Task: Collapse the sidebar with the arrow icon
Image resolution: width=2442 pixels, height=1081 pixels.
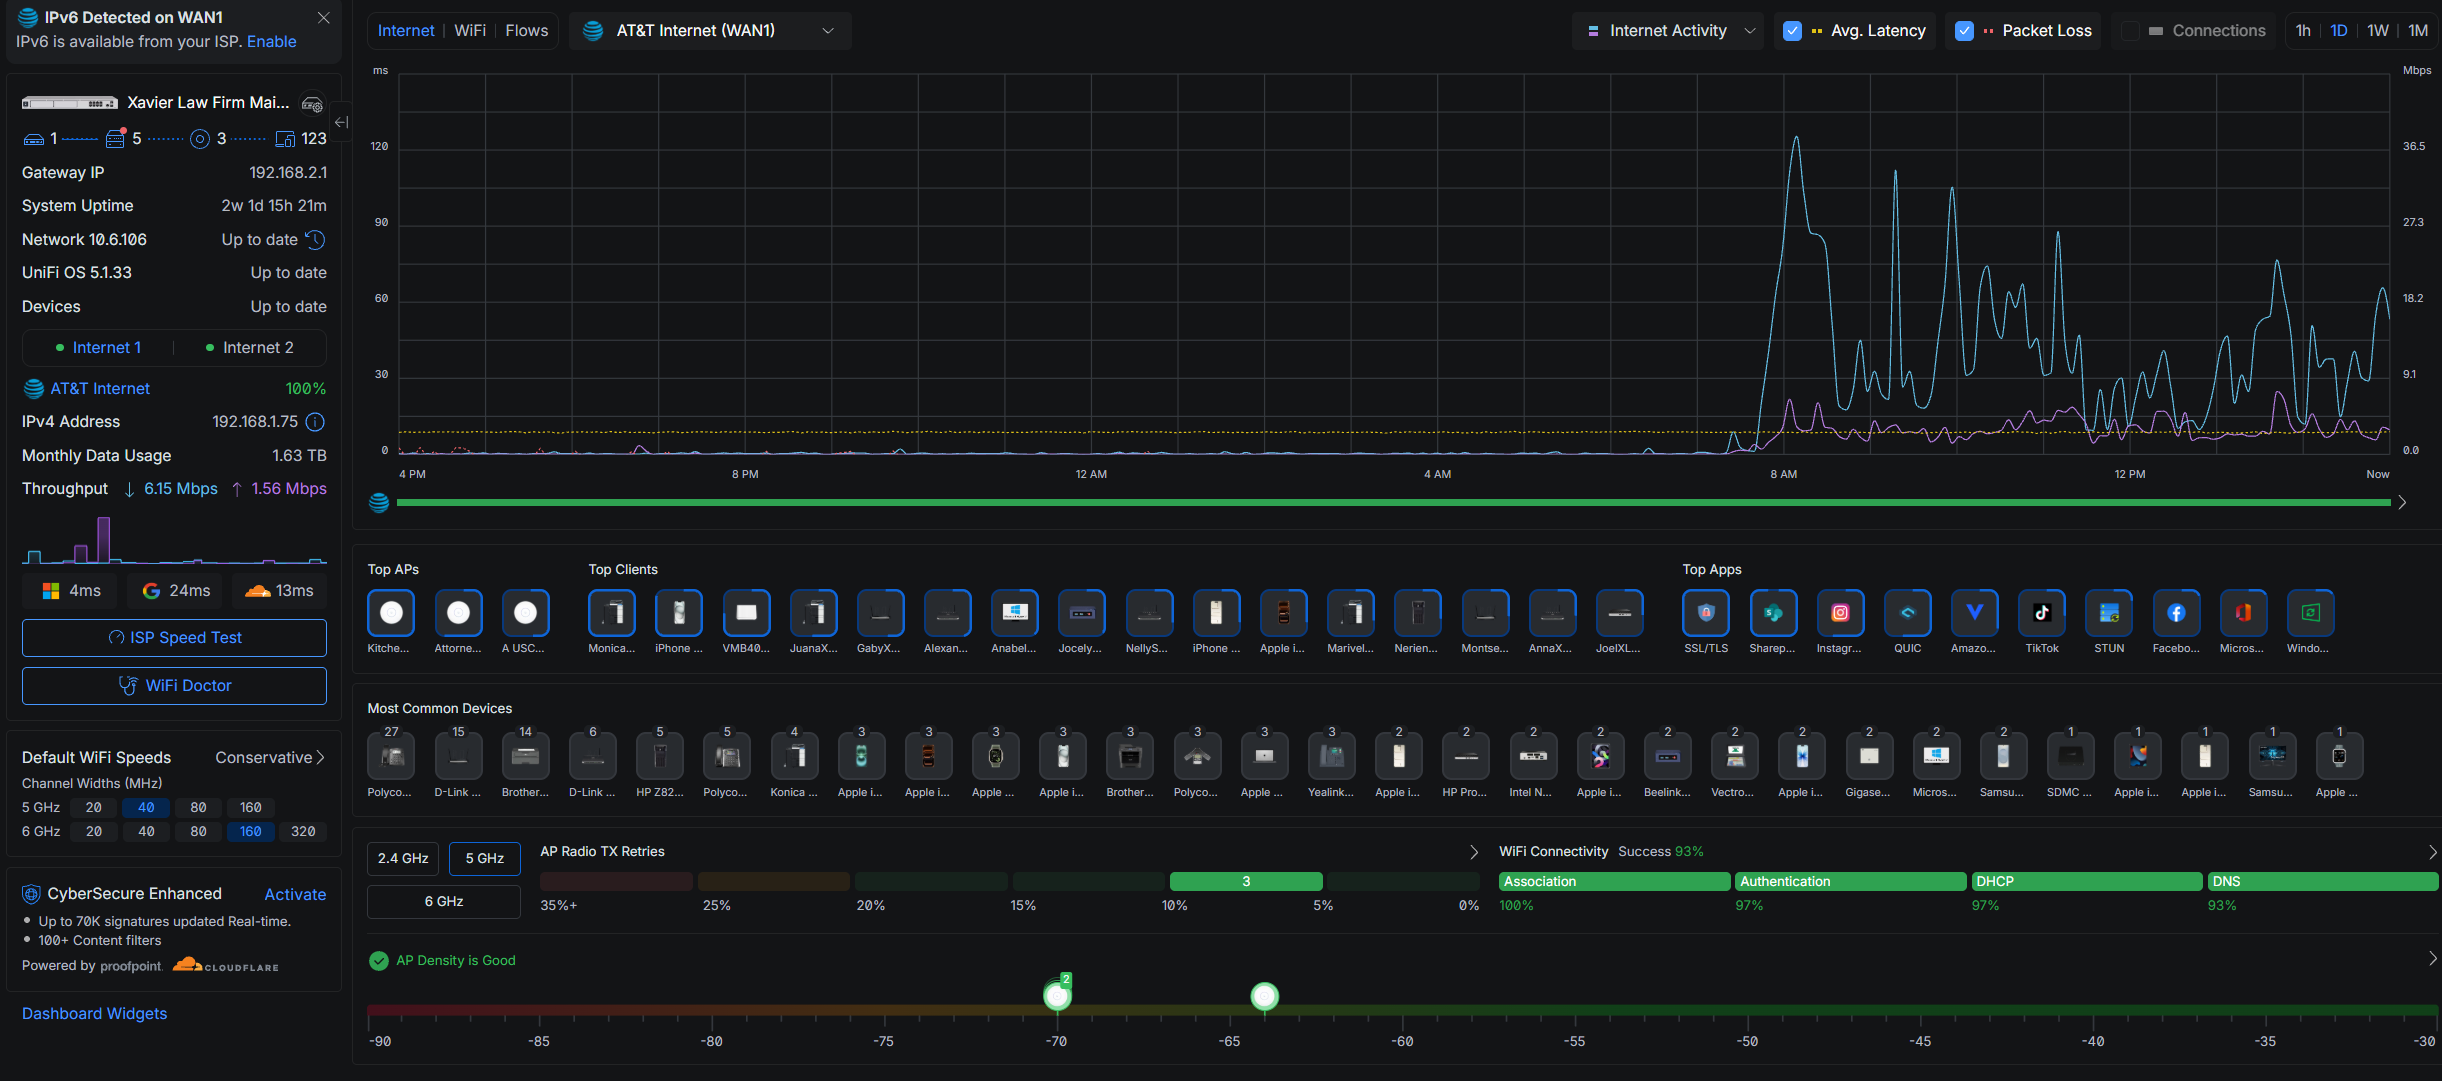Action: pyautogui.click(x=342, y=122)
